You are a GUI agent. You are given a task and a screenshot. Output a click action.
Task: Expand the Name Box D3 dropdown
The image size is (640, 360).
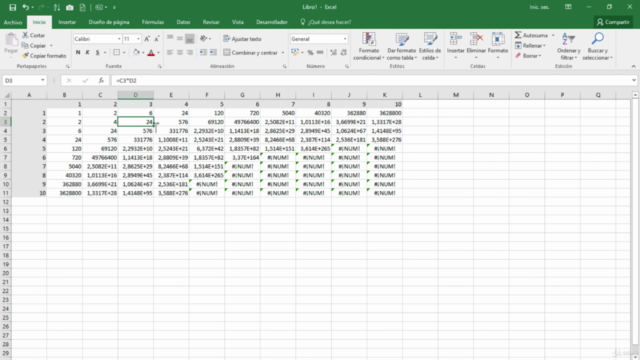pos(42,80)
